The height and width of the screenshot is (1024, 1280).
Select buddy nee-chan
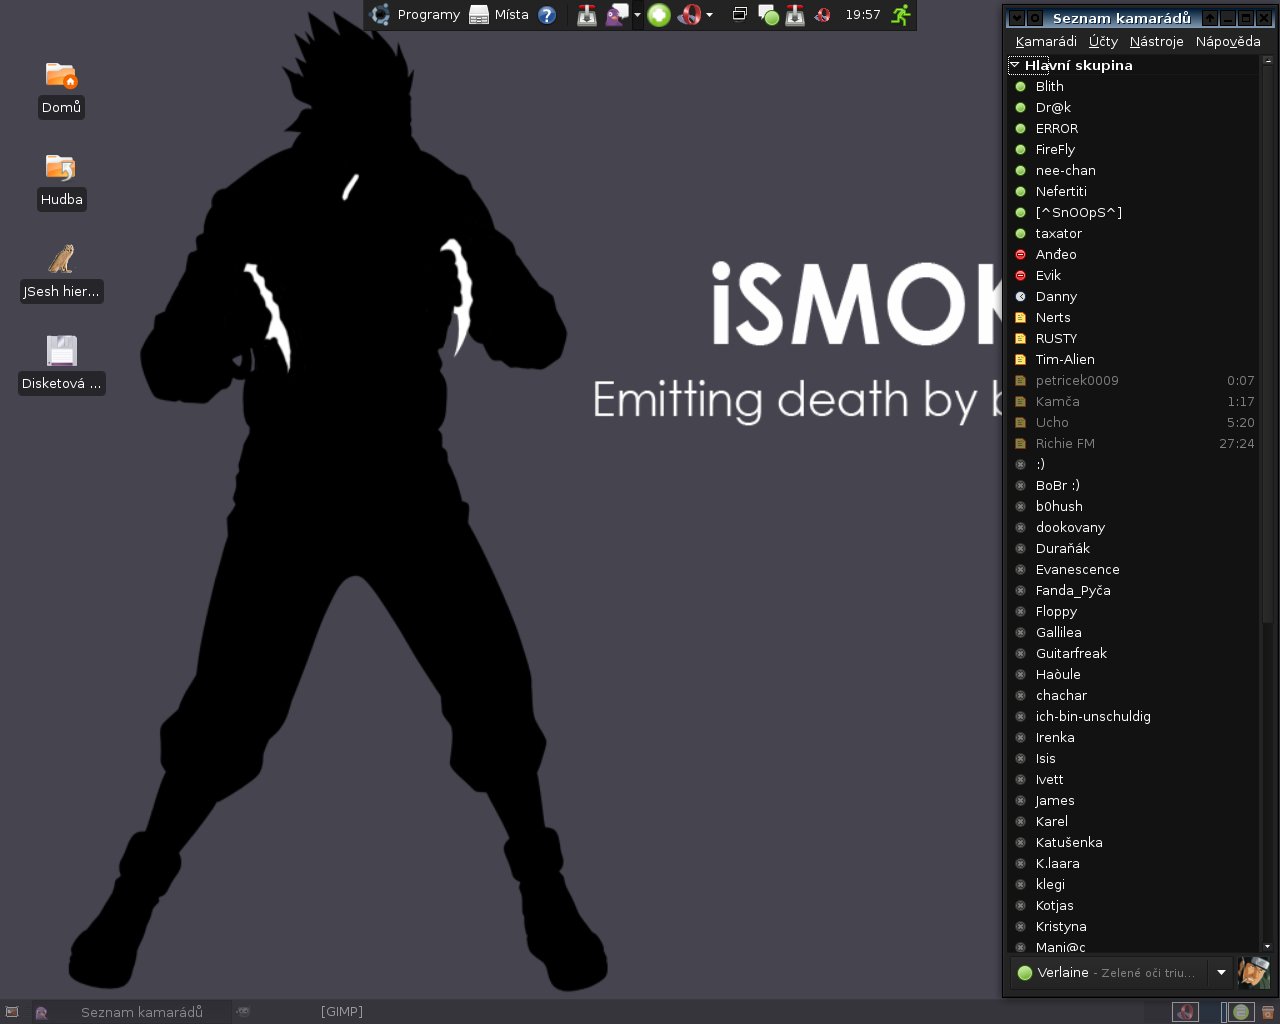[1134, 170]
